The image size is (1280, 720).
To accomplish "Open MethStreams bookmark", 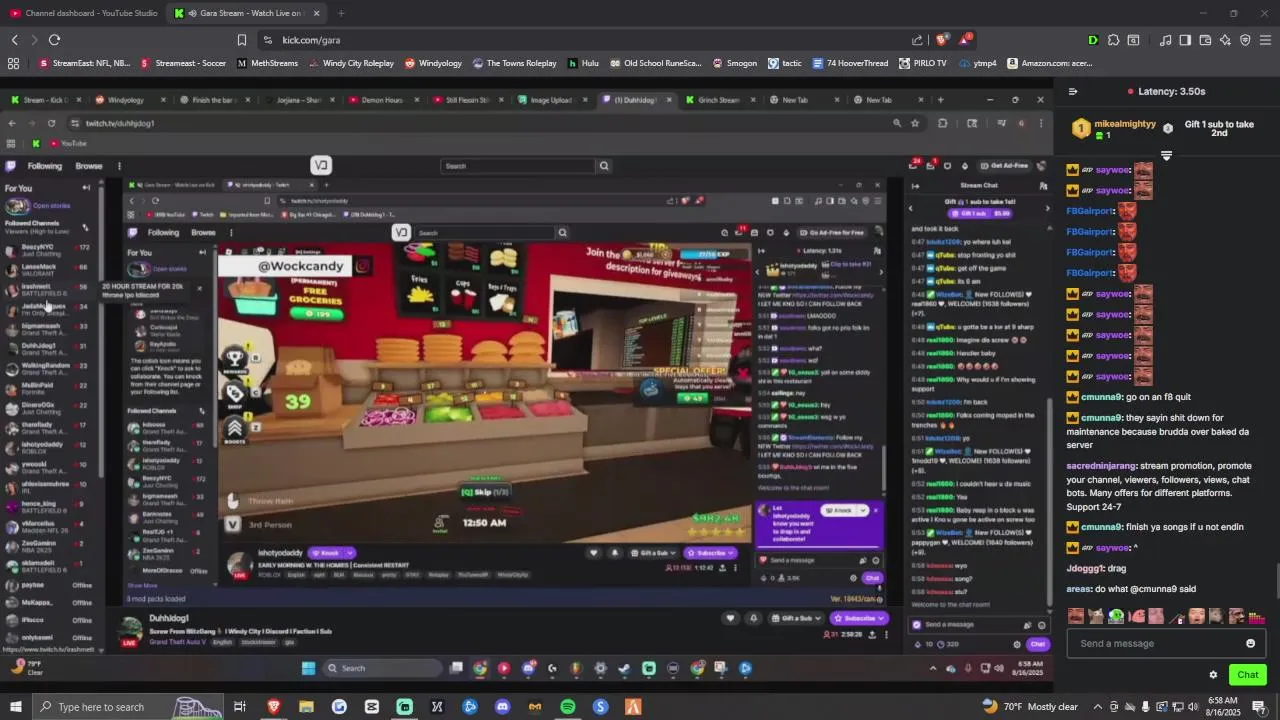I will coord(266,63).
